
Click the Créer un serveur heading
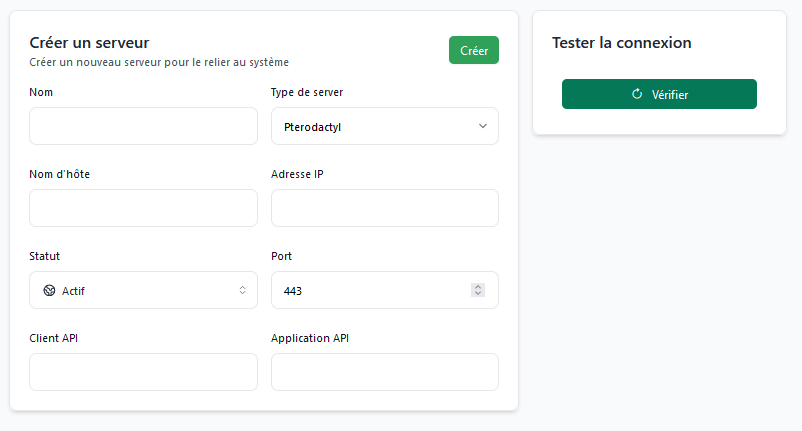[x=89, y=42]
